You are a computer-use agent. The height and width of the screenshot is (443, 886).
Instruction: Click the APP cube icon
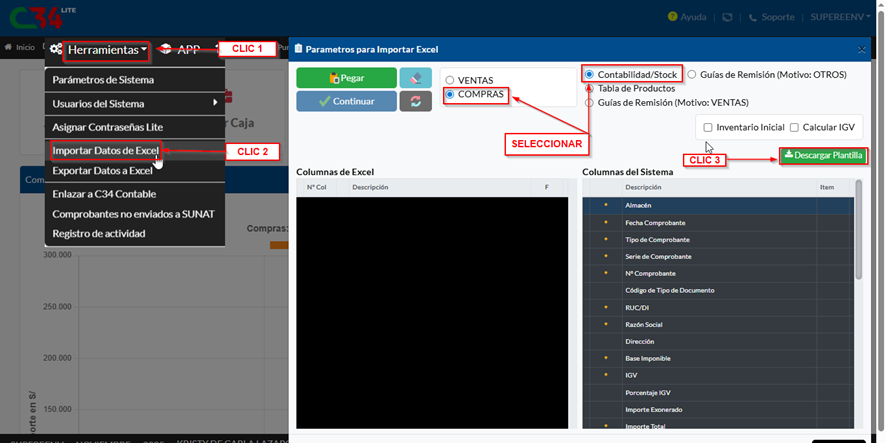[x=165, y=49]
